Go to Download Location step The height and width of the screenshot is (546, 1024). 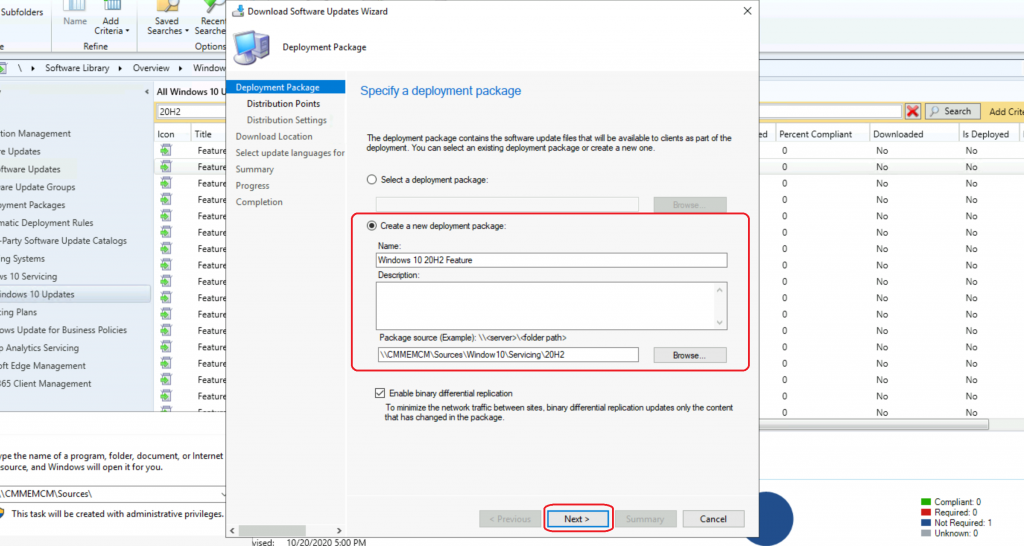tap(274, 136)
